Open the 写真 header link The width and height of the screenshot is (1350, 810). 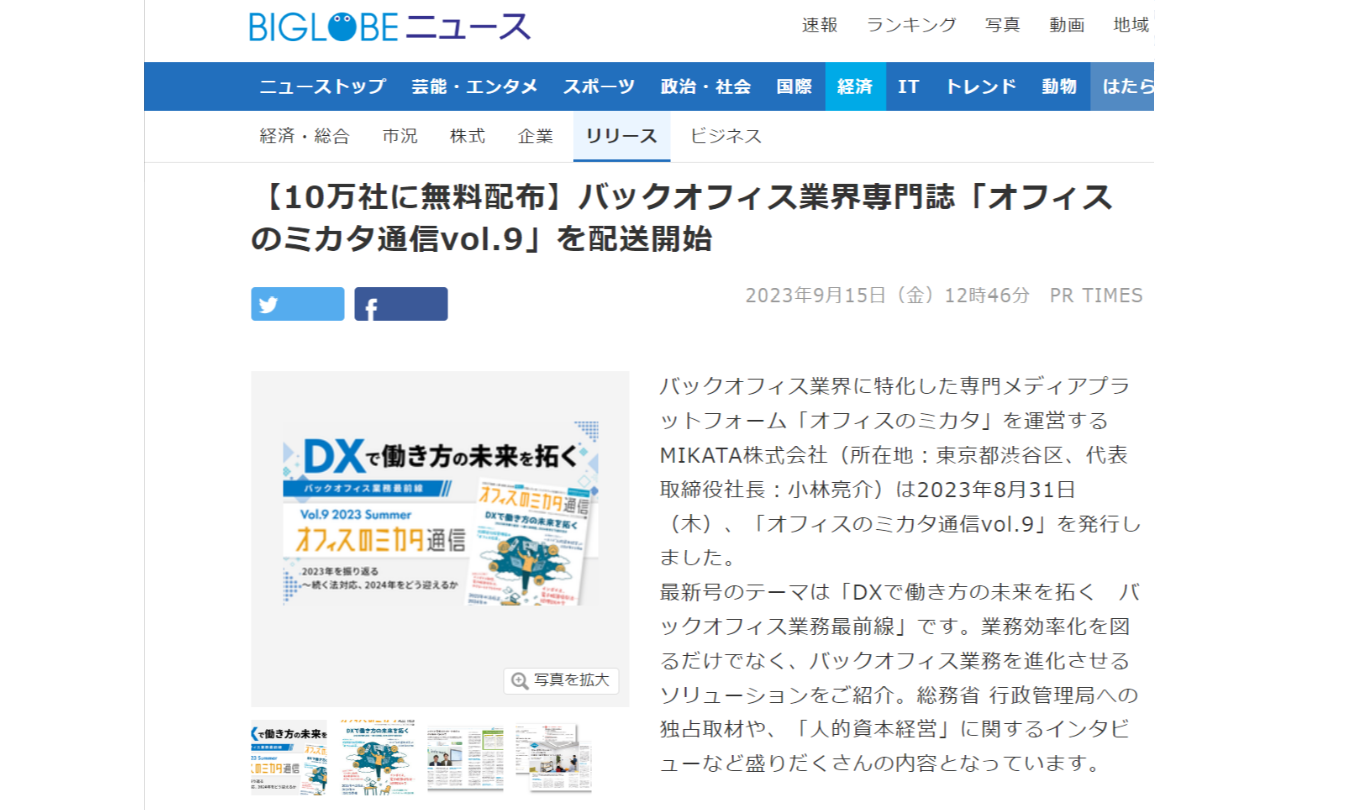(x=1003, y=25)
